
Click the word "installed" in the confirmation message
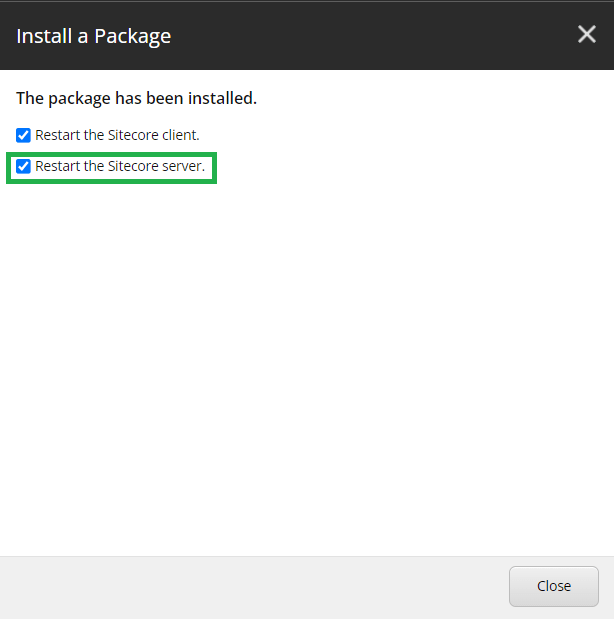click(223, 99)
